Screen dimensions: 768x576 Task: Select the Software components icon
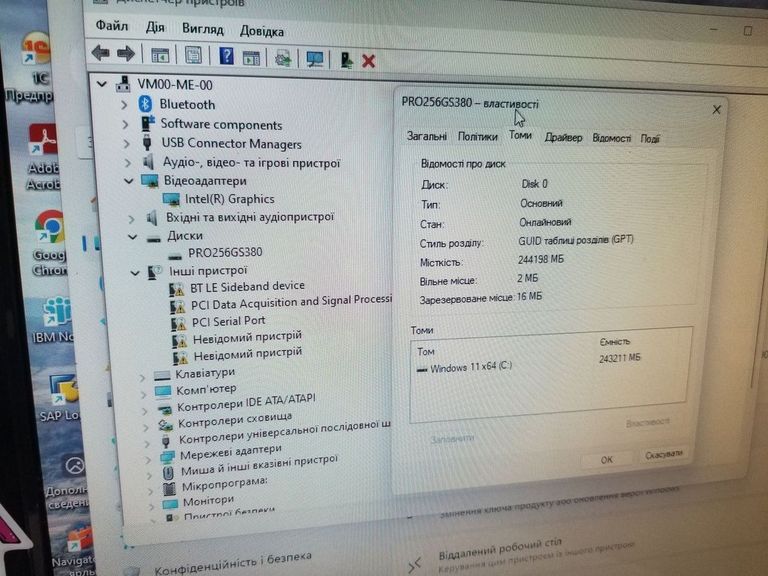[x=148, y=122]
